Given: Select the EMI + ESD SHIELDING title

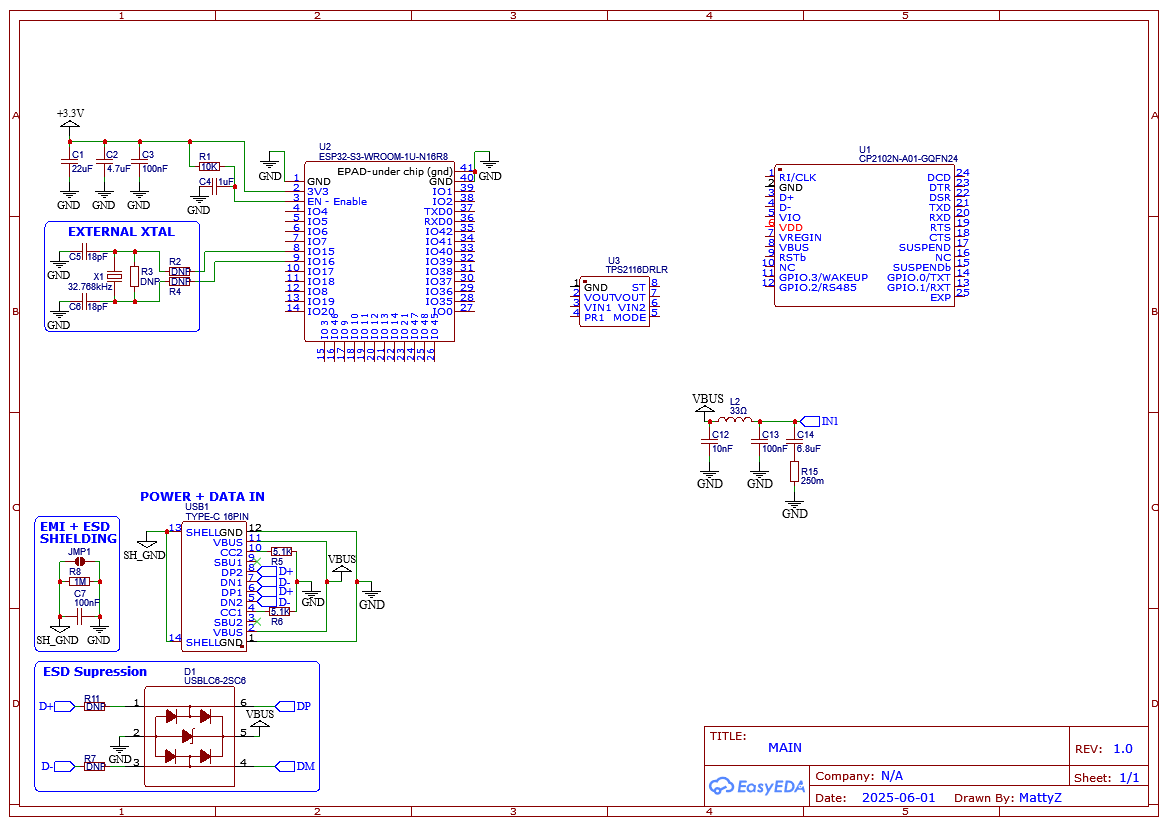Looking at the screenshot, I should click(78, 532).
